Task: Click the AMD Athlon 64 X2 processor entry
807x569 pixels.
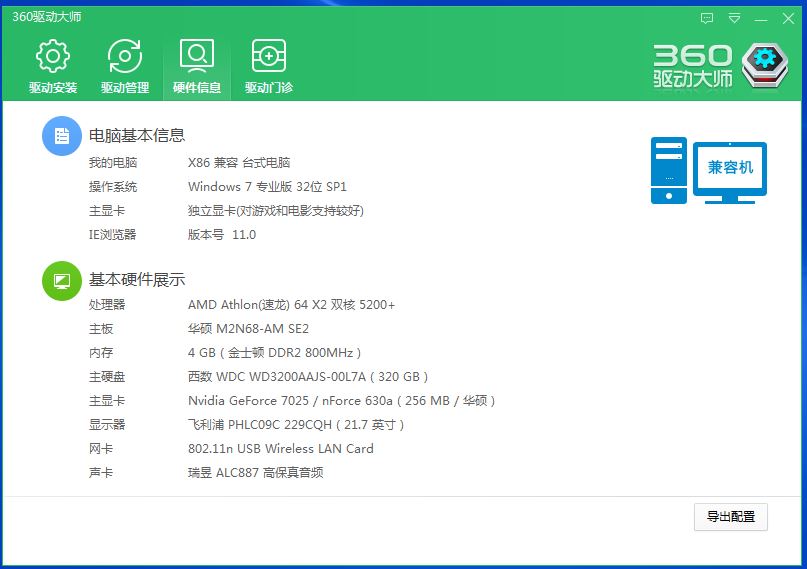Action: (291, 305)
